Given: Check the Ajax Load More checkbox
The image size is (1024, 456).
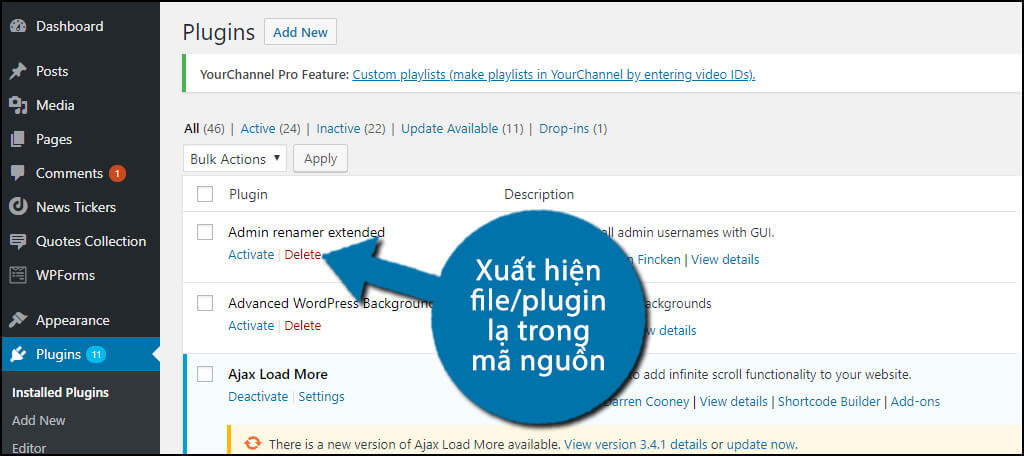Looking at the screenshot, I should (x=205, y=374).
